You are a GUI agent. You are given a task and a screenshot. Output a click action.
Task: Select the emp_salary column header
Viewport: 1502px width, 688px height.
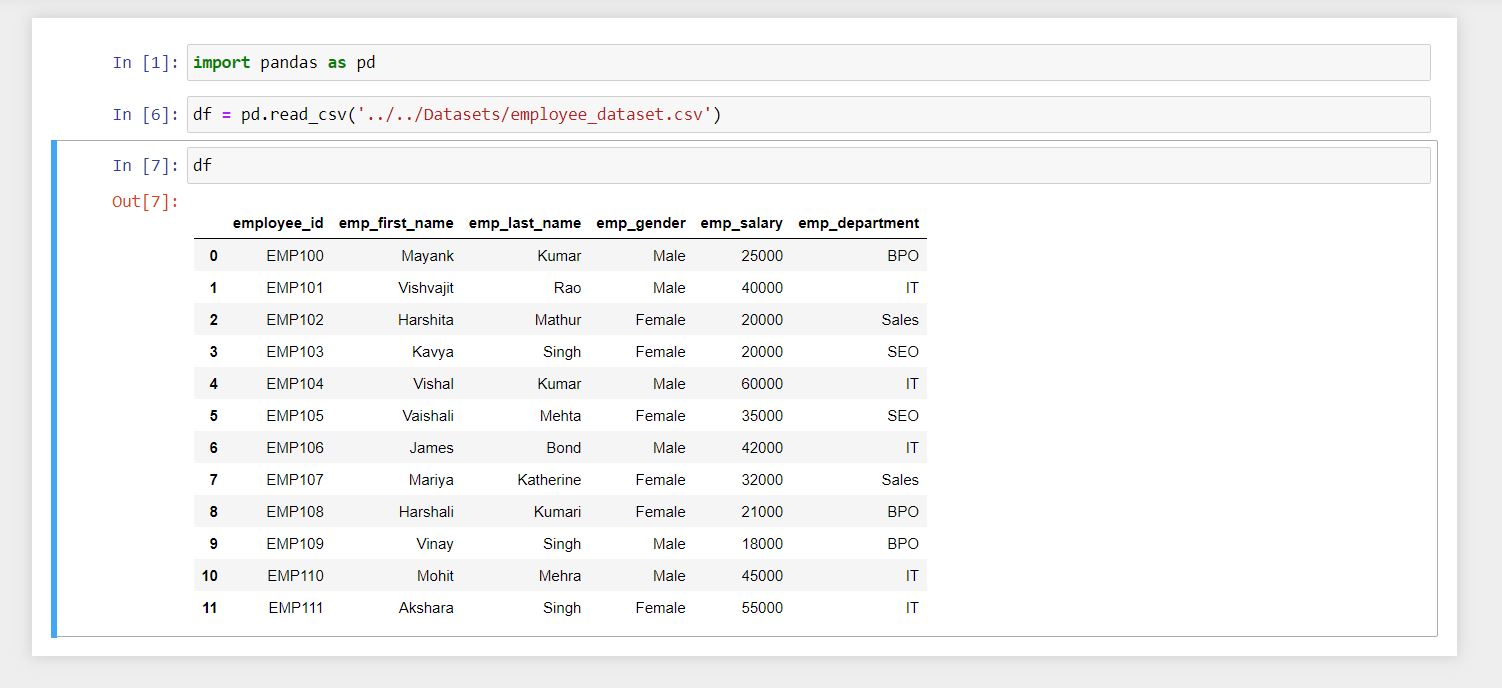click(x=742, y=223)
